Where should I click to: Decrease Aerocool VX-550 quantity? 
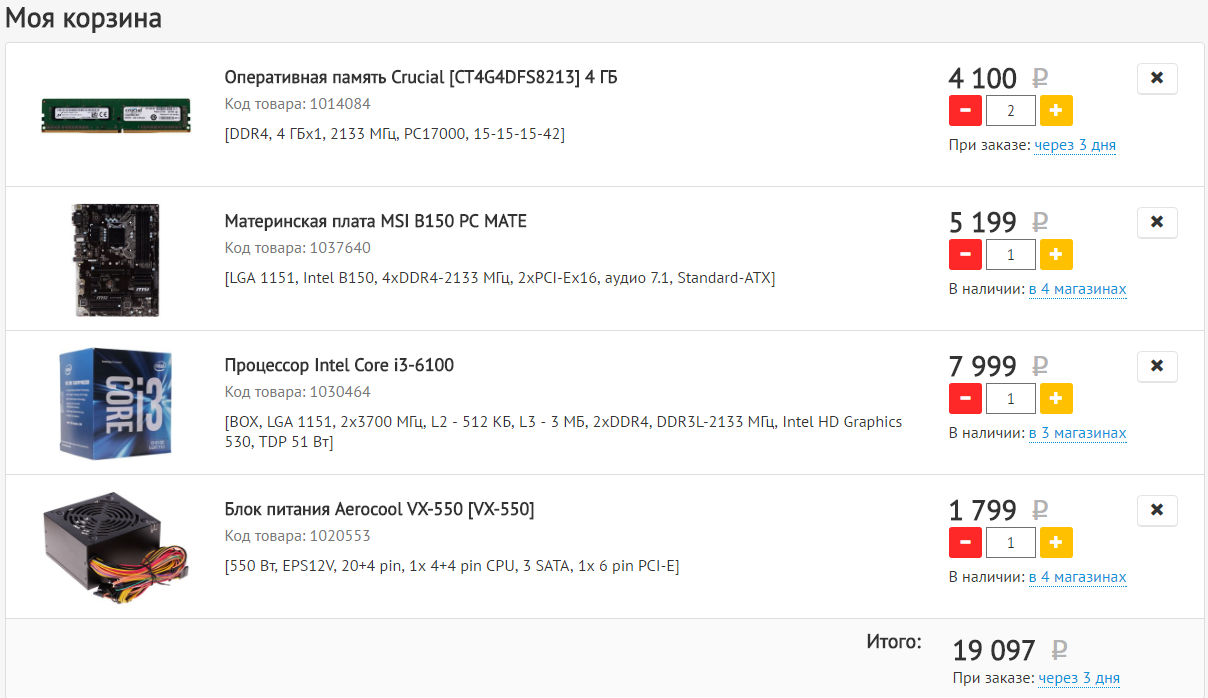coord(964,543)
